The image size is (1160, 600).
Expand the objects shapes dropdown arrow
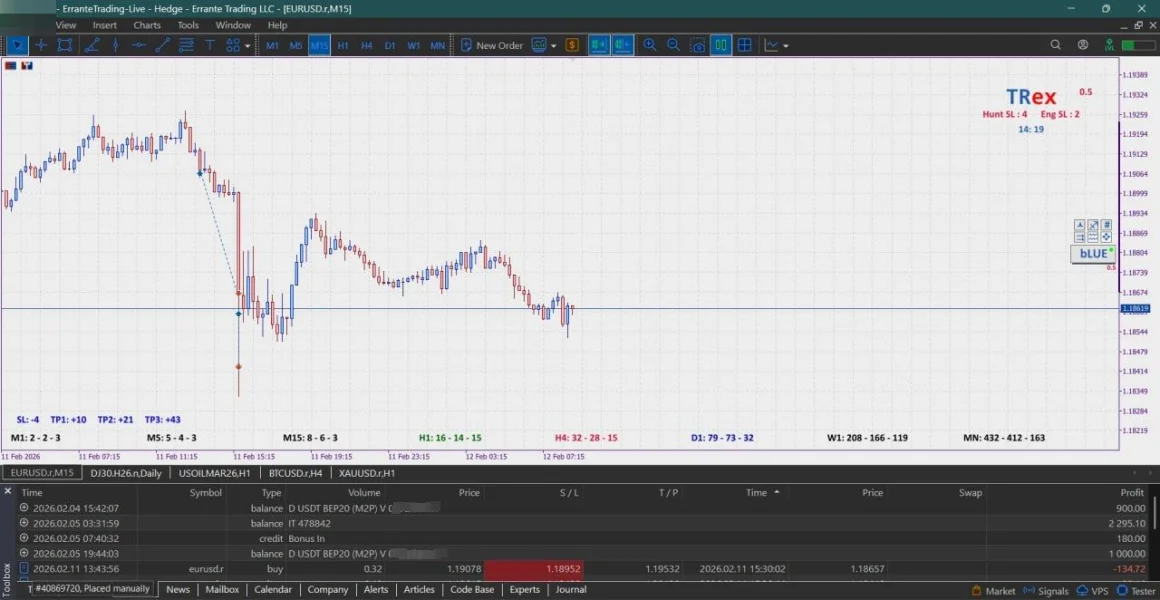247,45
